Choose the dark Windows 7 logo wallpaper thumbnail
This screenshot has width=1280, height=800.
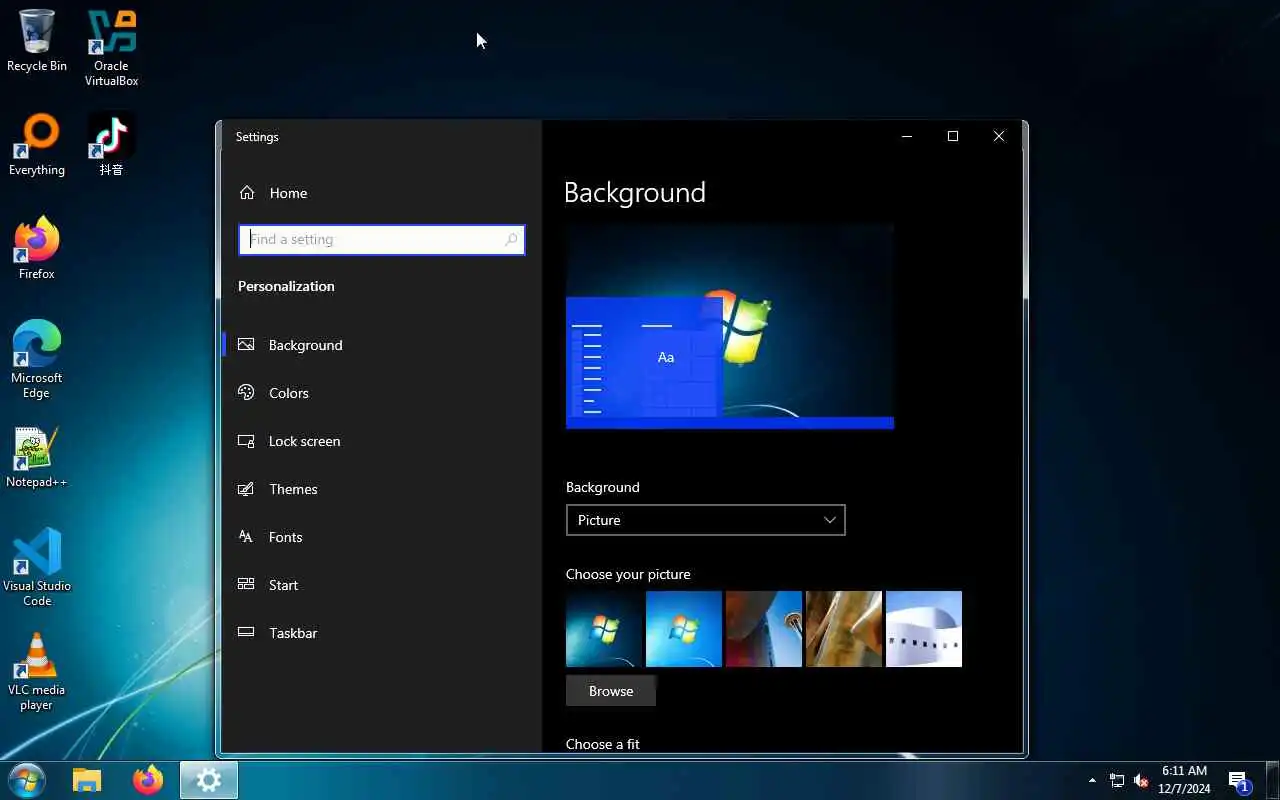click(x=604, y=629)
